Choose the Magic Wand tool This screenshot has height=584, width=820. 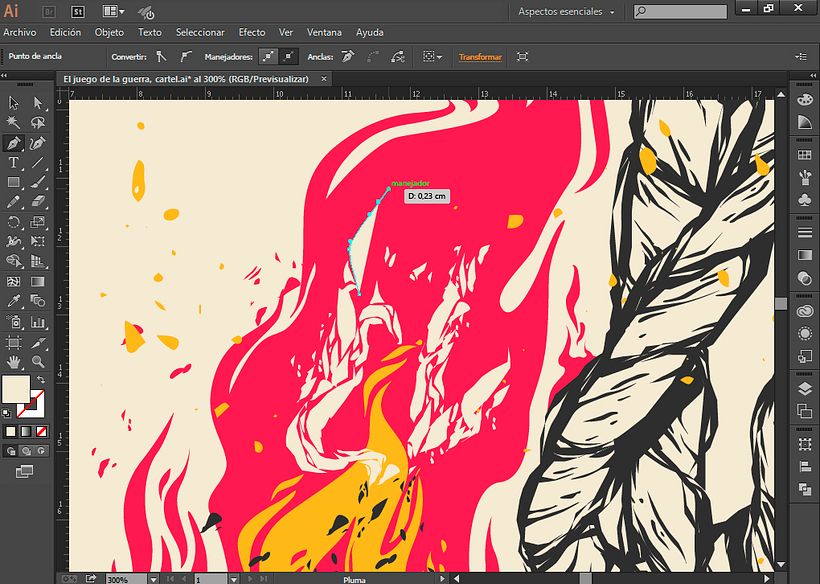[x=14, y=122]
